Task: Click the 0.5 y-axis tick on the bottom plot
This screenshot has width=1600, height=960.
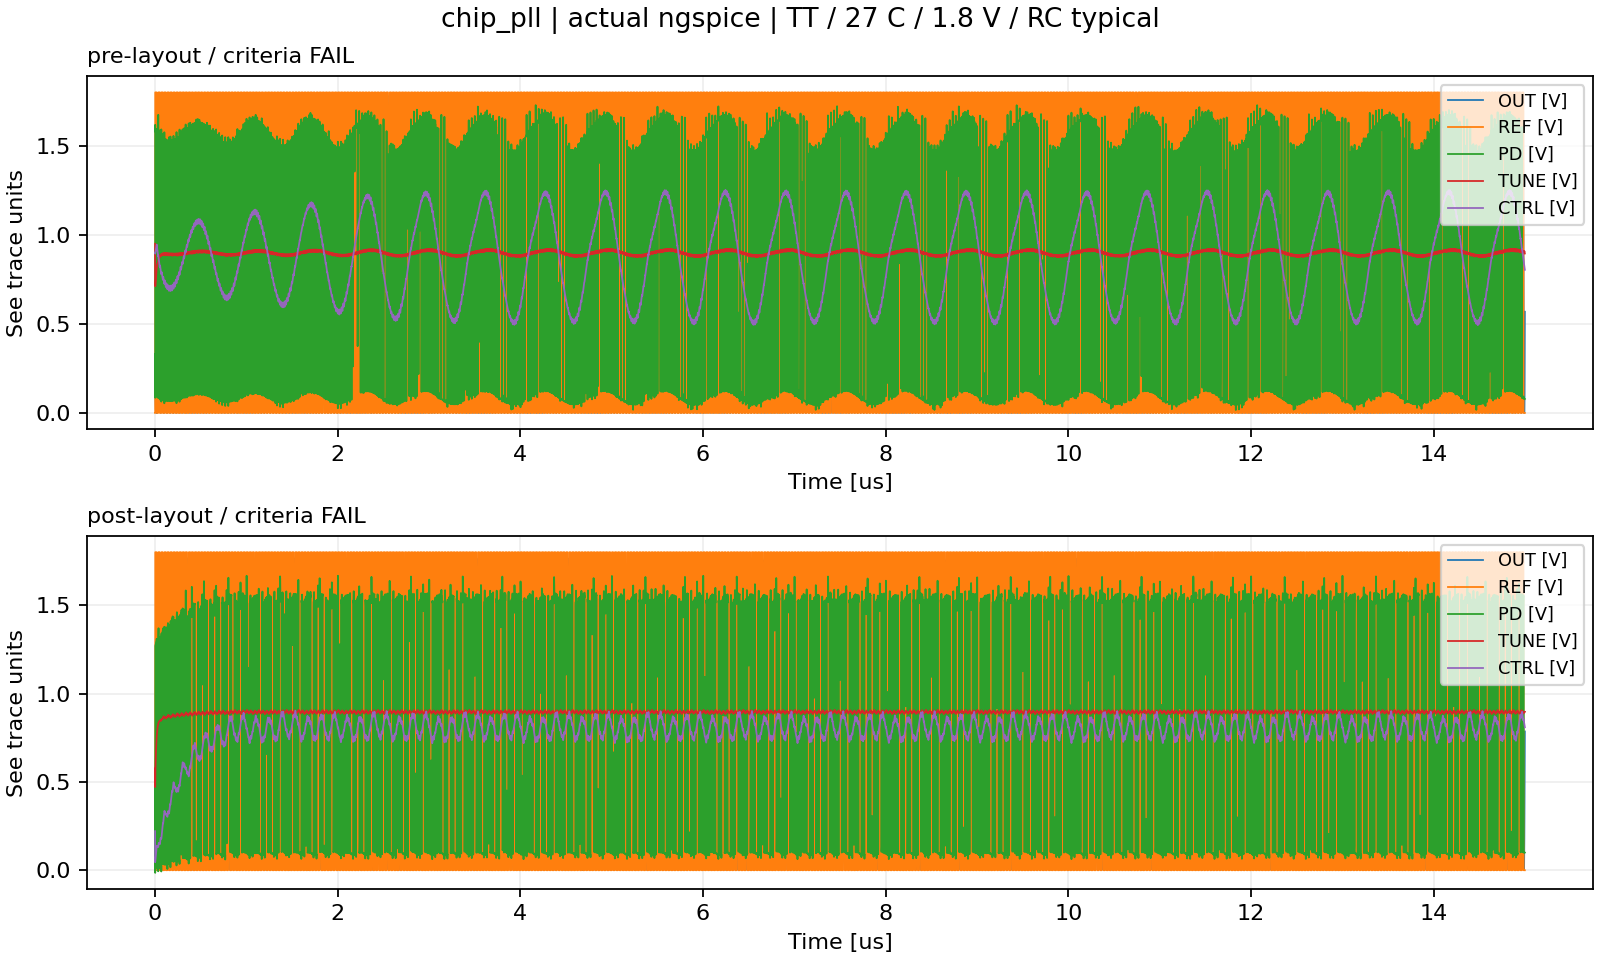Action: point(55,783)
